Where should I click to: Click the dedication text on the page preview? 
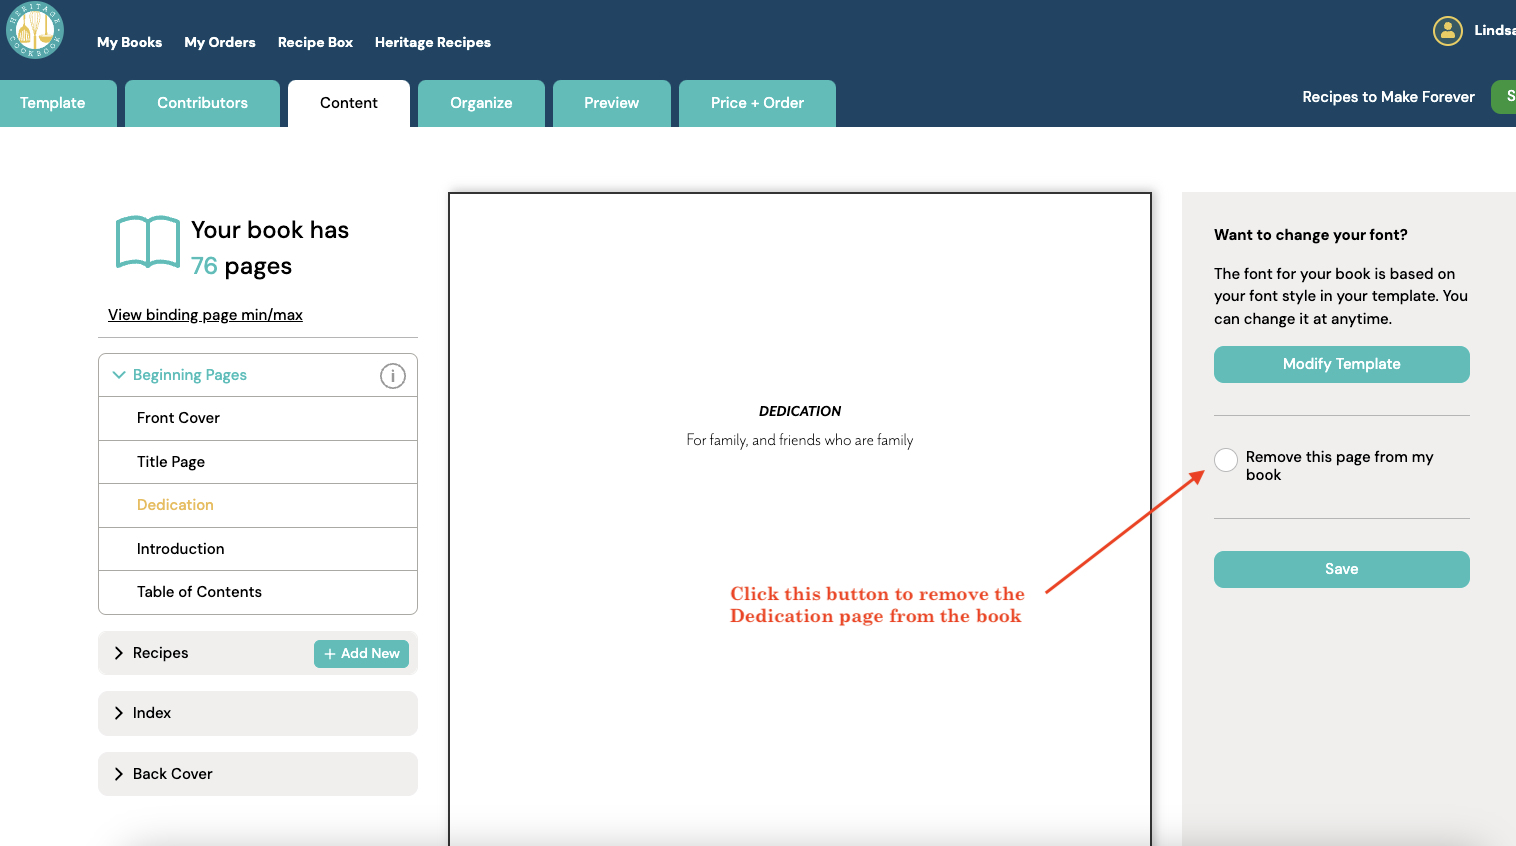tap(799, 440)
